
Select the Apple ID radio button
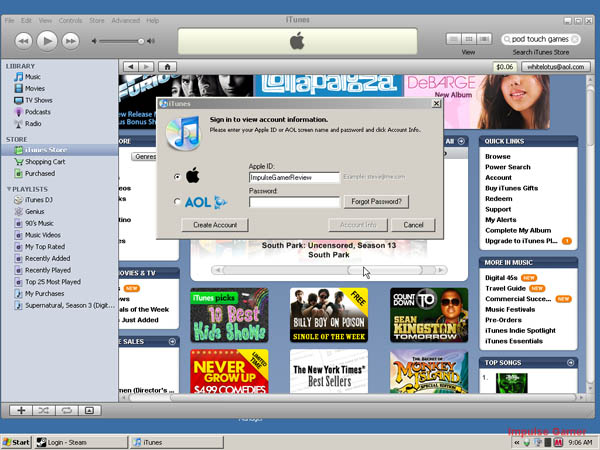pyautogui.click(x=177, y=177)
